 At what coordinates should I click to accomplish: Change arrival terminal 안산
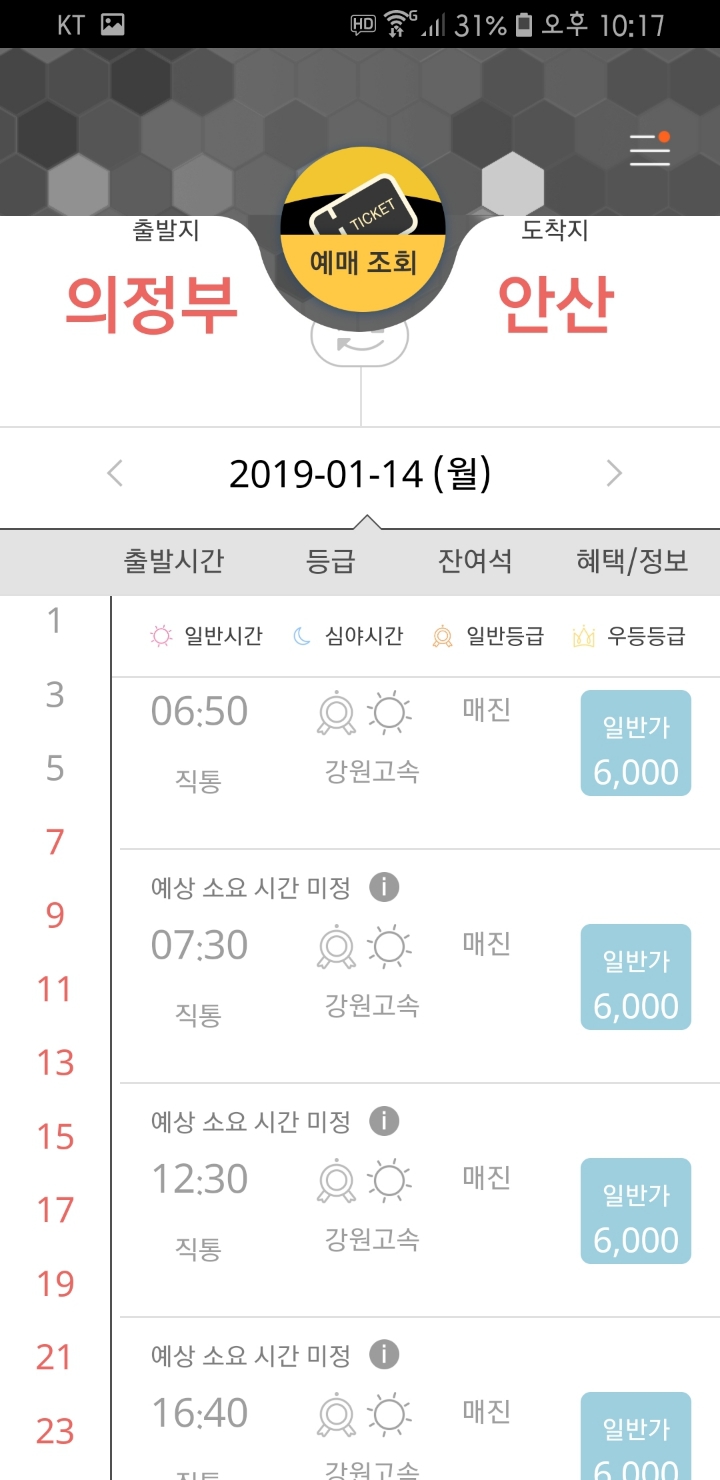(555, 304)
